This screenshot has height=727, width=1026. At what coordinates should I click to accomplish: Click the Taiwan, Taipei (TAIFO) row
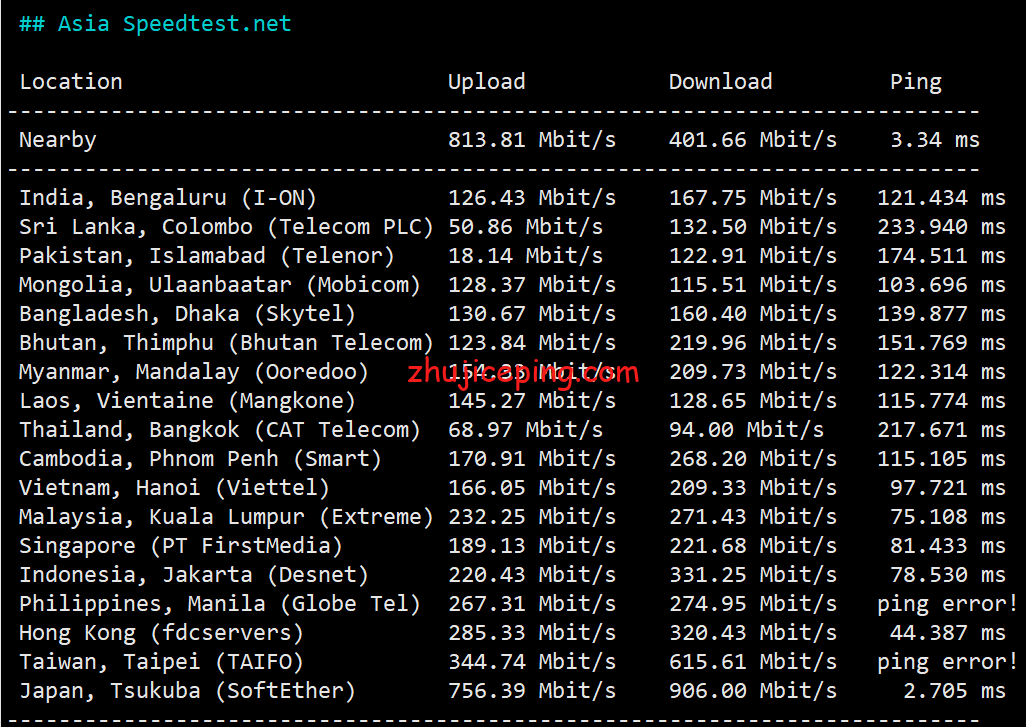coord(161,662)
